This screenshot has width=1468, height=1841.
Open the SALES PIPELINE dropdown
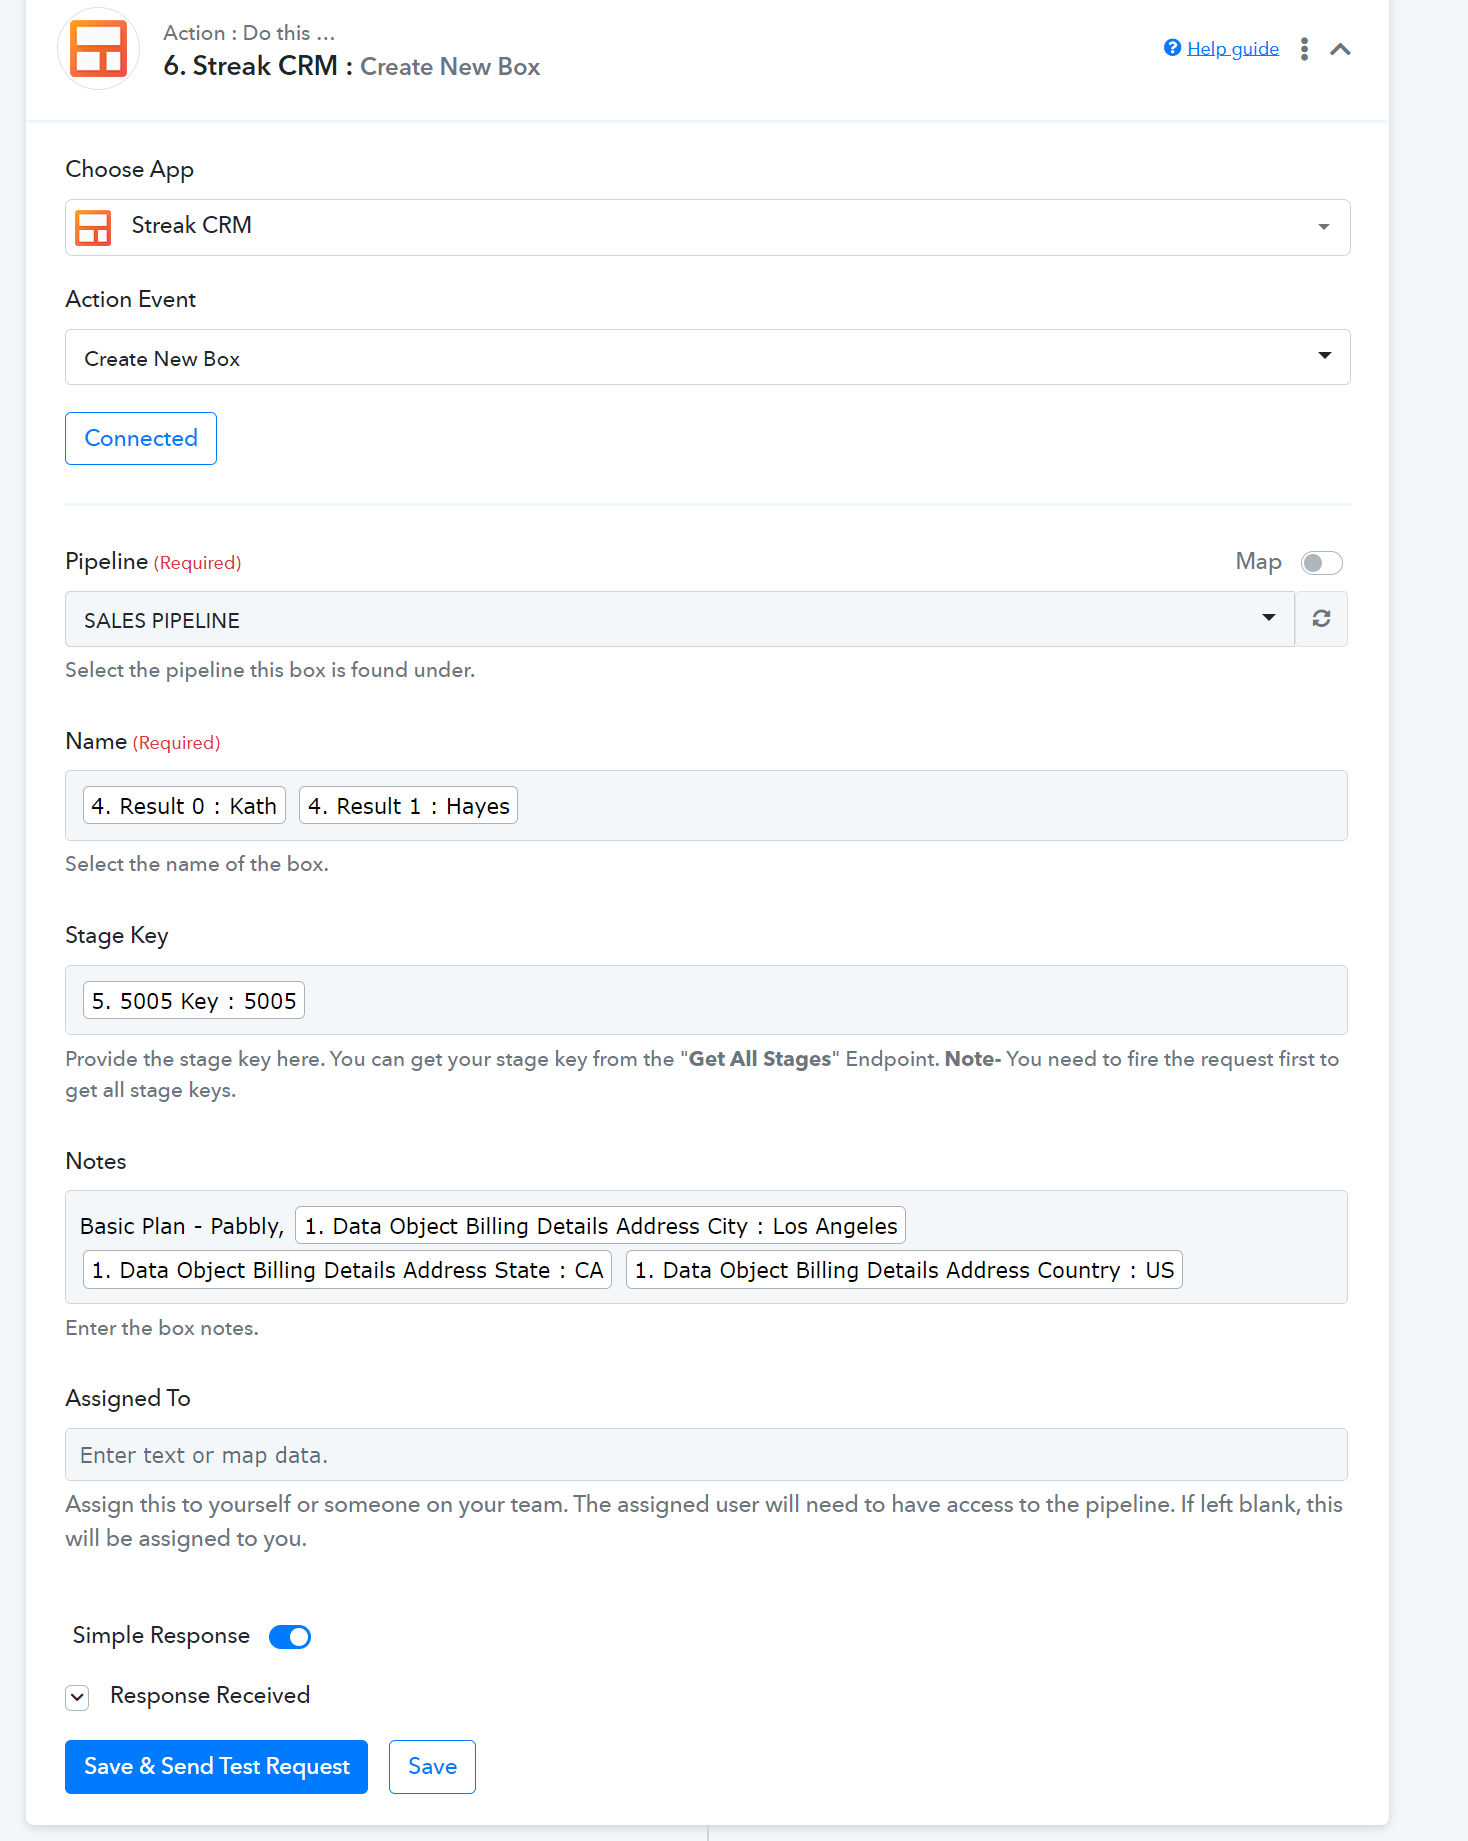[x=680, y=619]
